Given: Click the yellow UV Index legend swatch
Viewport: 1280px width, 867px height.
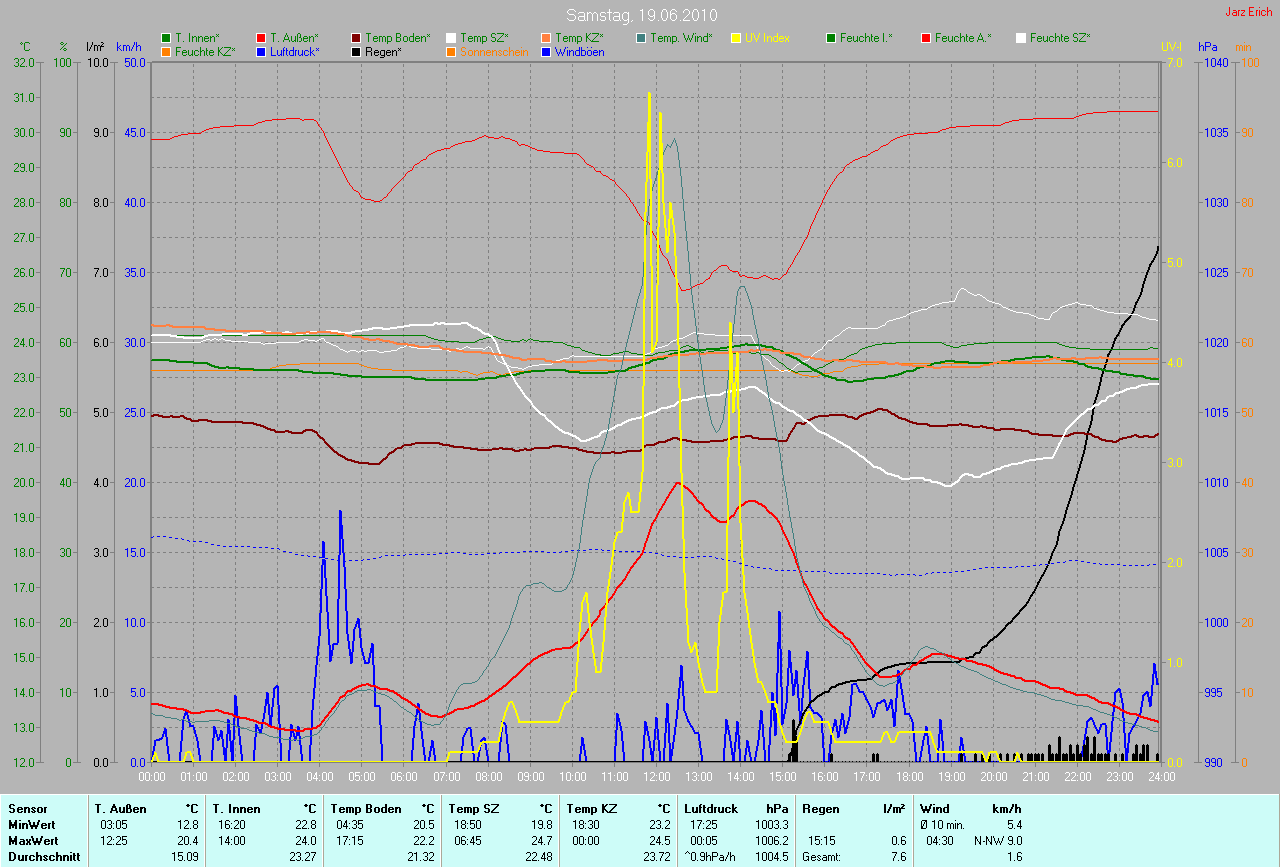Looking at the screenshot, I should pos(736,38).
